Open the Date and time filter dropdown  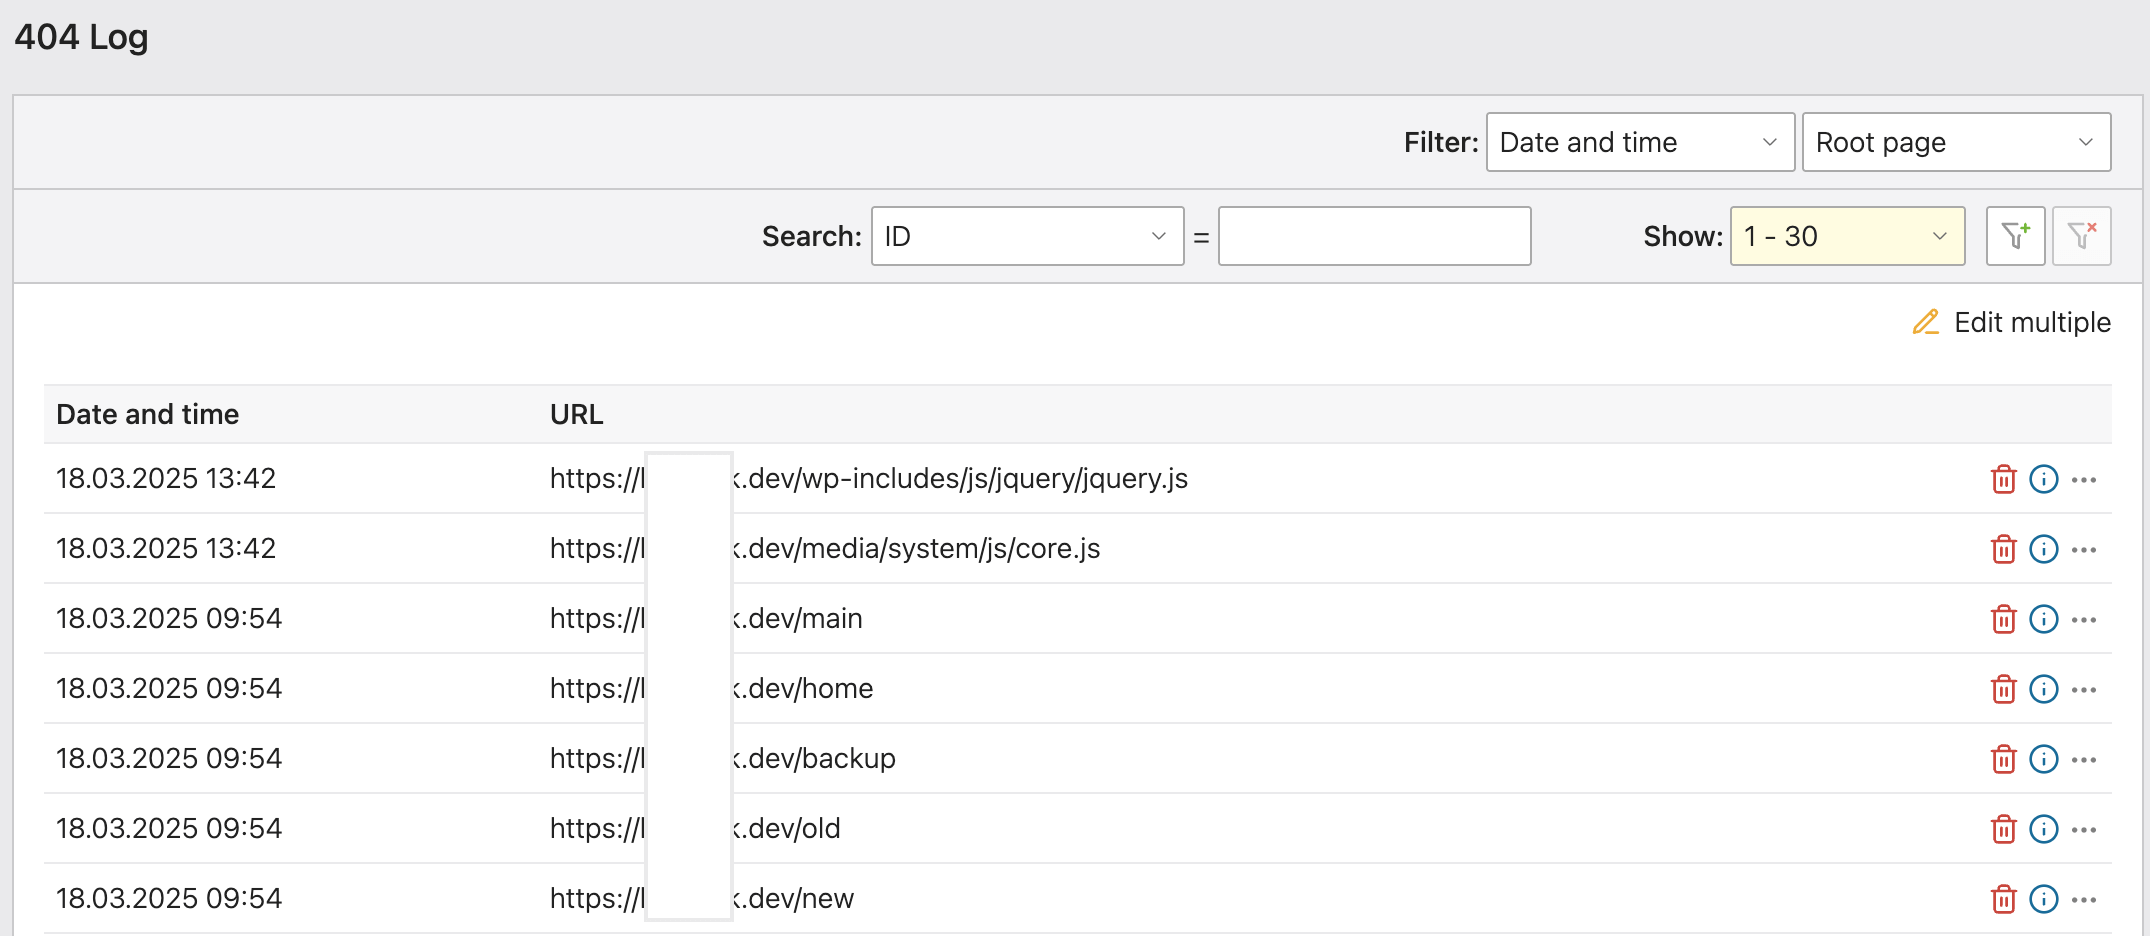(1639, 142)
